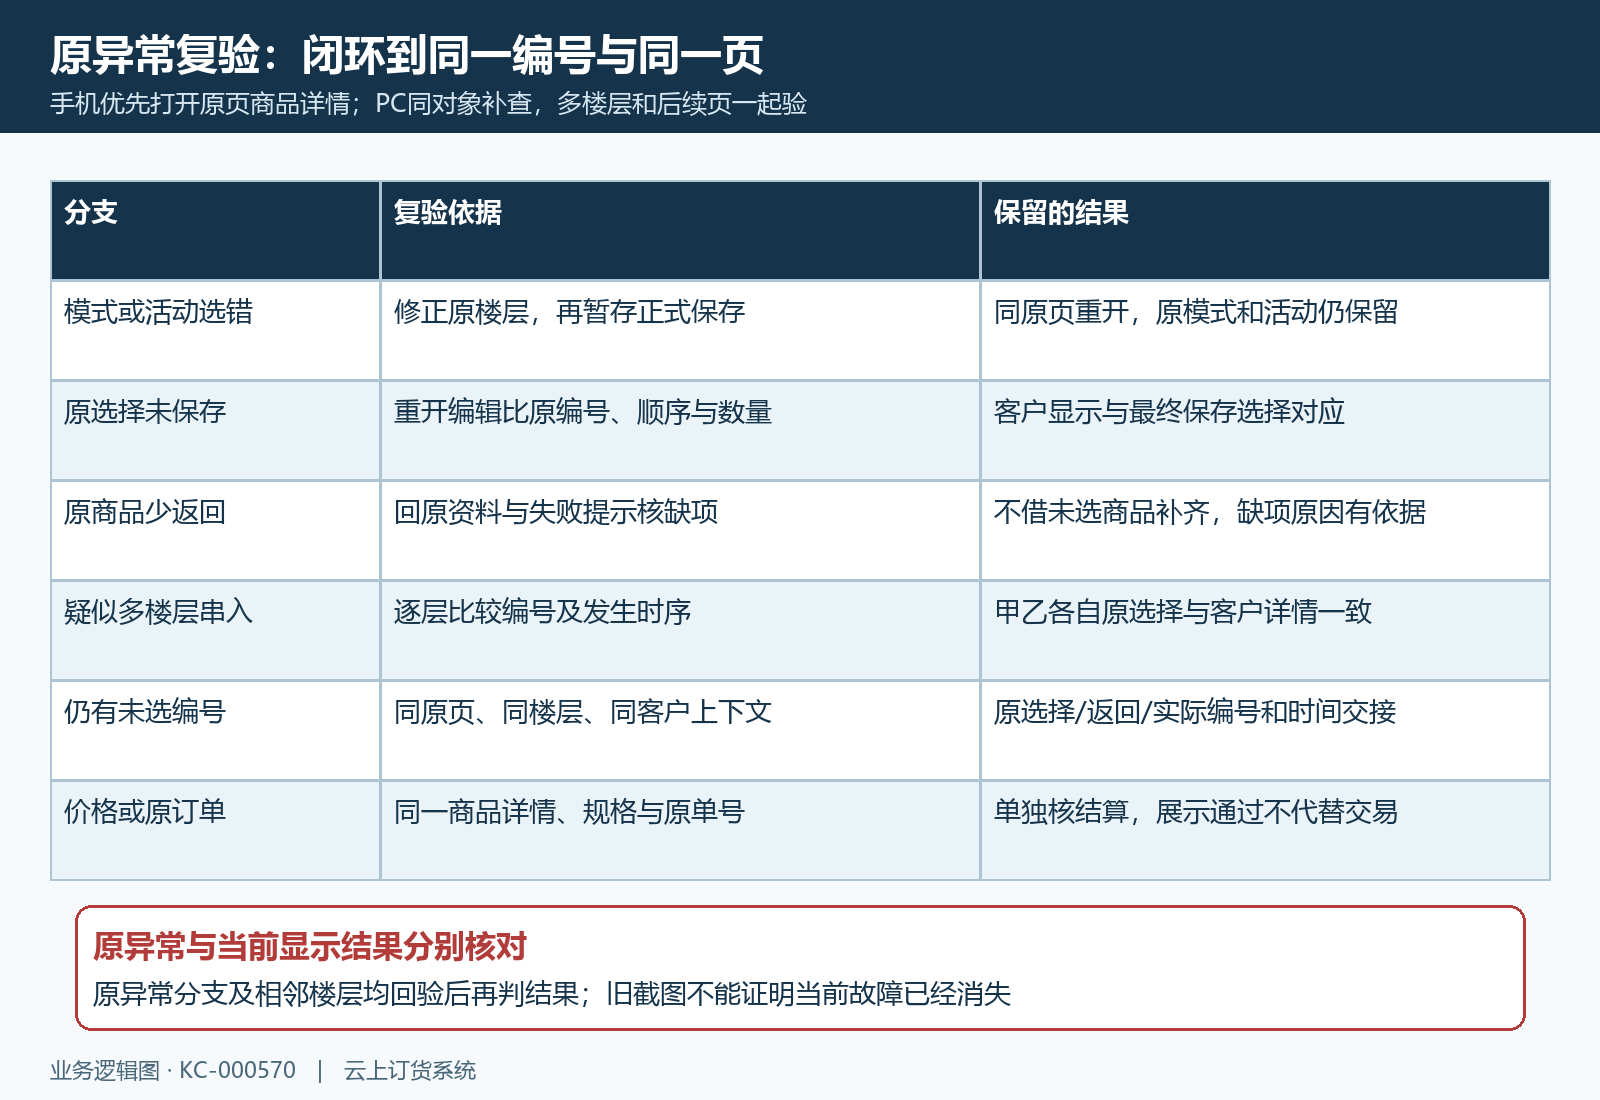Select the cell 甲乙各自原选择与客户详情一致
This screenshot has height=1100, width=1600.
pos(1265,631)
